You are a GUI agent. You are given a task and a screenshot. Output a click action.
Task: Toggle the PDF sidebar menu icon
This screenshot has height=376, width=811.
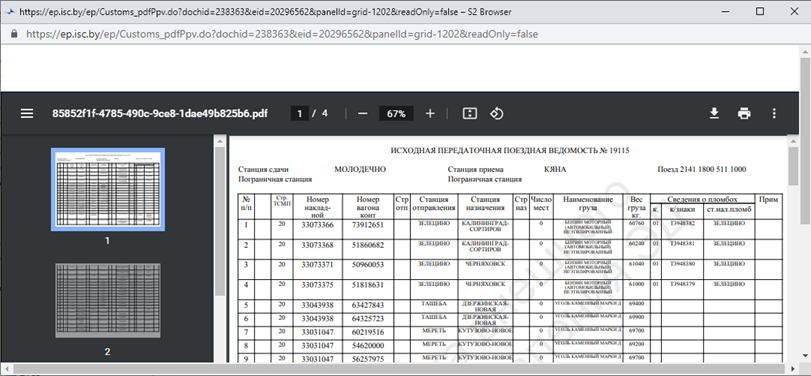(x=27, y=114)
